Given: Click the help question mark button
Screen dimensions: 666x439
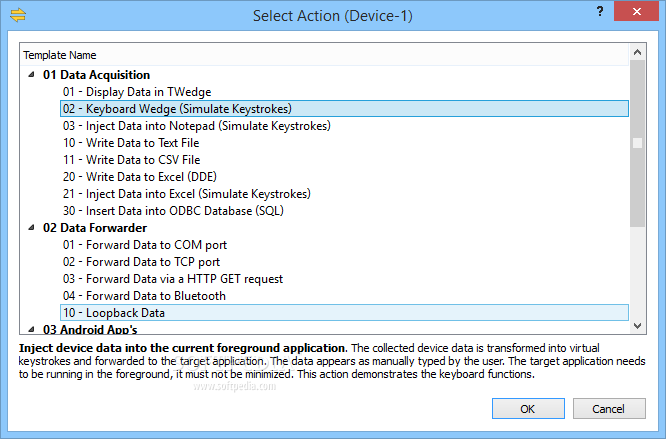Looking at the screenshot, I should pos(599,11).
